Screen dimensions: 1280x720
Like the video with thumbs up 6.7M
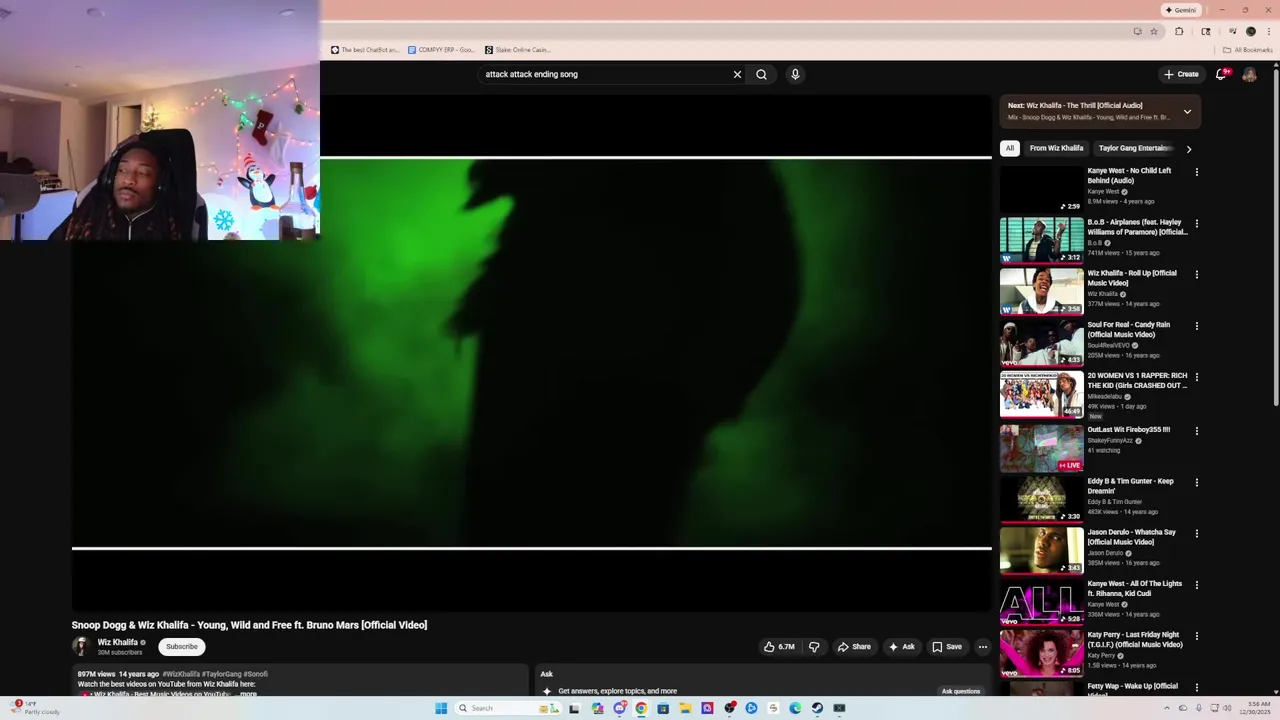coord(779,647)
